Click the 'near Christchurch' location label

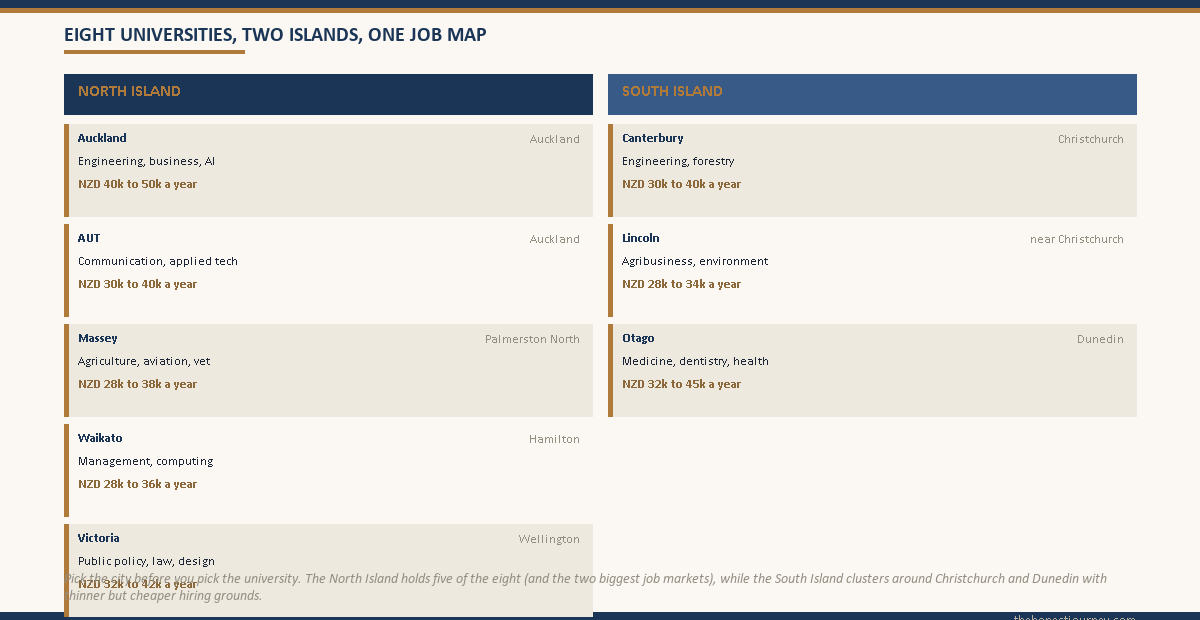click(x=1077, y=239)
